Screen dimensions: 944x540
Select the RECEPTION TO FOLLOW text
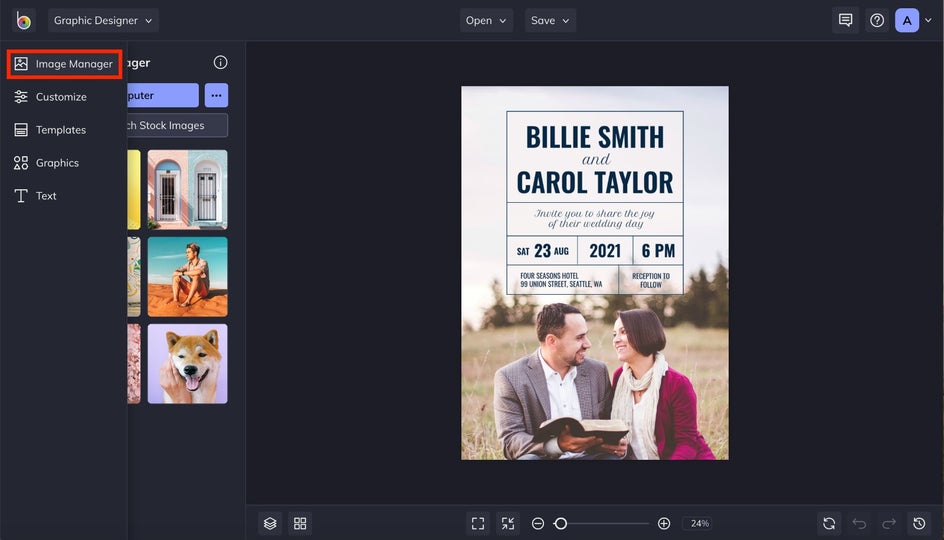[651, 281]
